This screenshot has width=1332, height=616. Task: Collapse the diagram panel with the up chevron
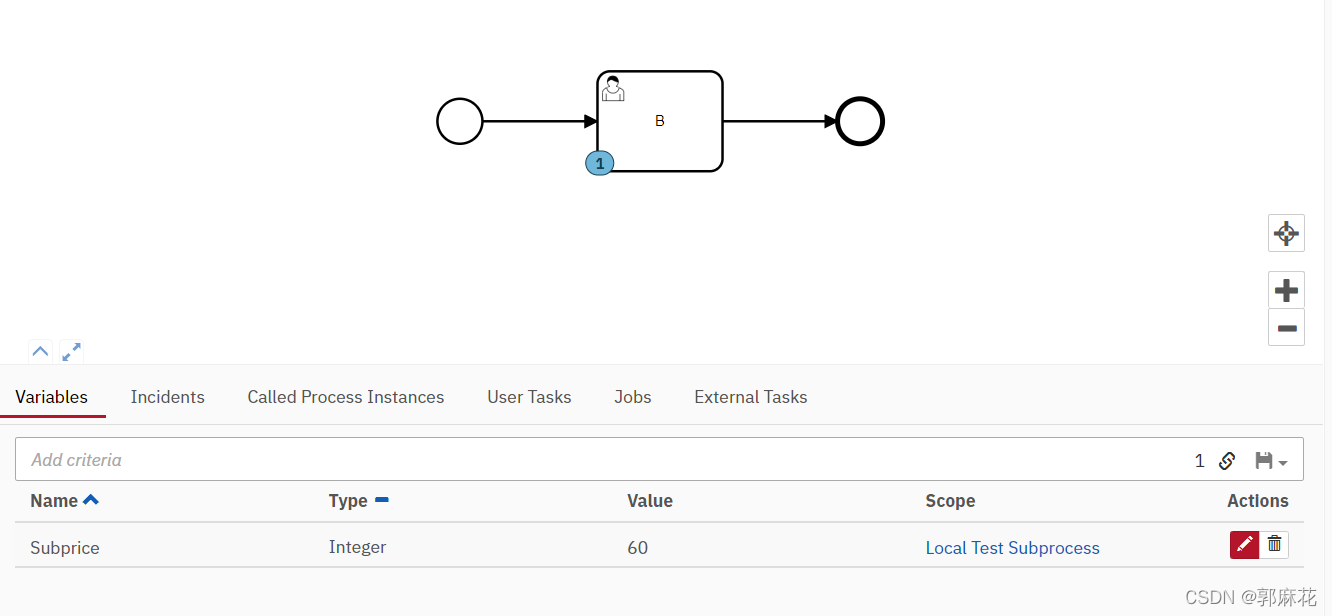click(40, 352)
